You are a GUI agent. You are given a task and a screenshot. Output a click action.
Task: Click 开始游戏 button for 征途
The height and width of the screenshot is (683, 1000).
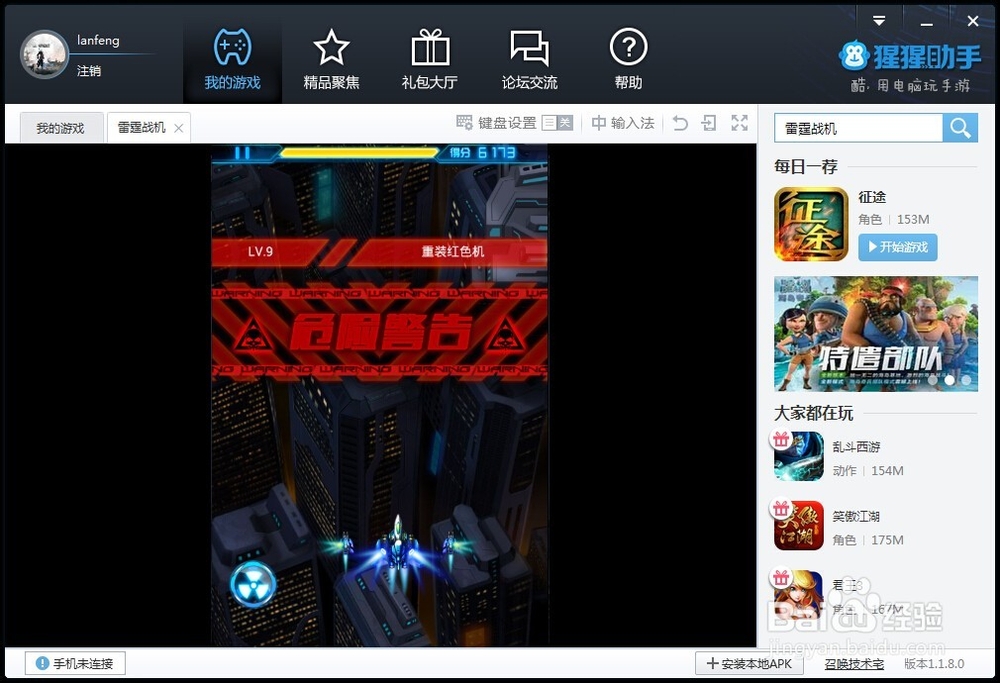898,247
